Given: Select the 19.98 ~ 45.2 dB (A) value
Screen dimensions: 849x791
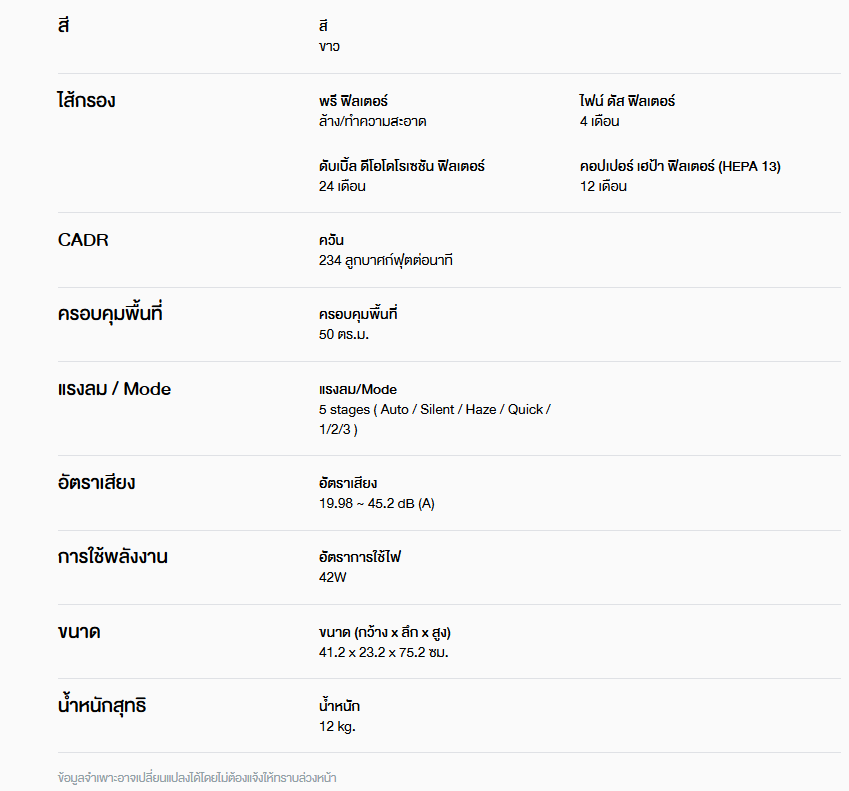Looking at the screenshot, I should point(376,503).
